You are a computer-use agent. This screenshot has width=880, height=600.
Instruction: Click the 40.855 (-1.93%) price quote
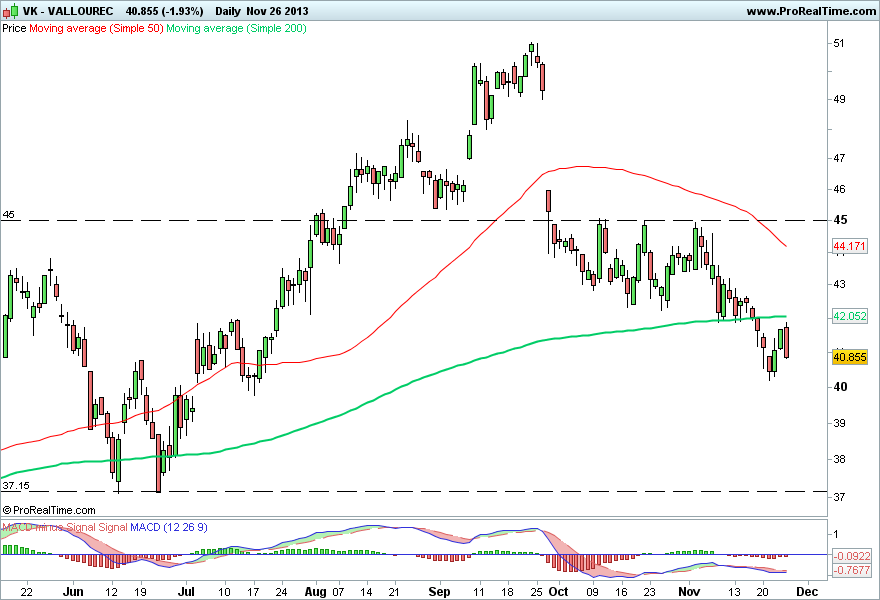(x=164, y=11)
